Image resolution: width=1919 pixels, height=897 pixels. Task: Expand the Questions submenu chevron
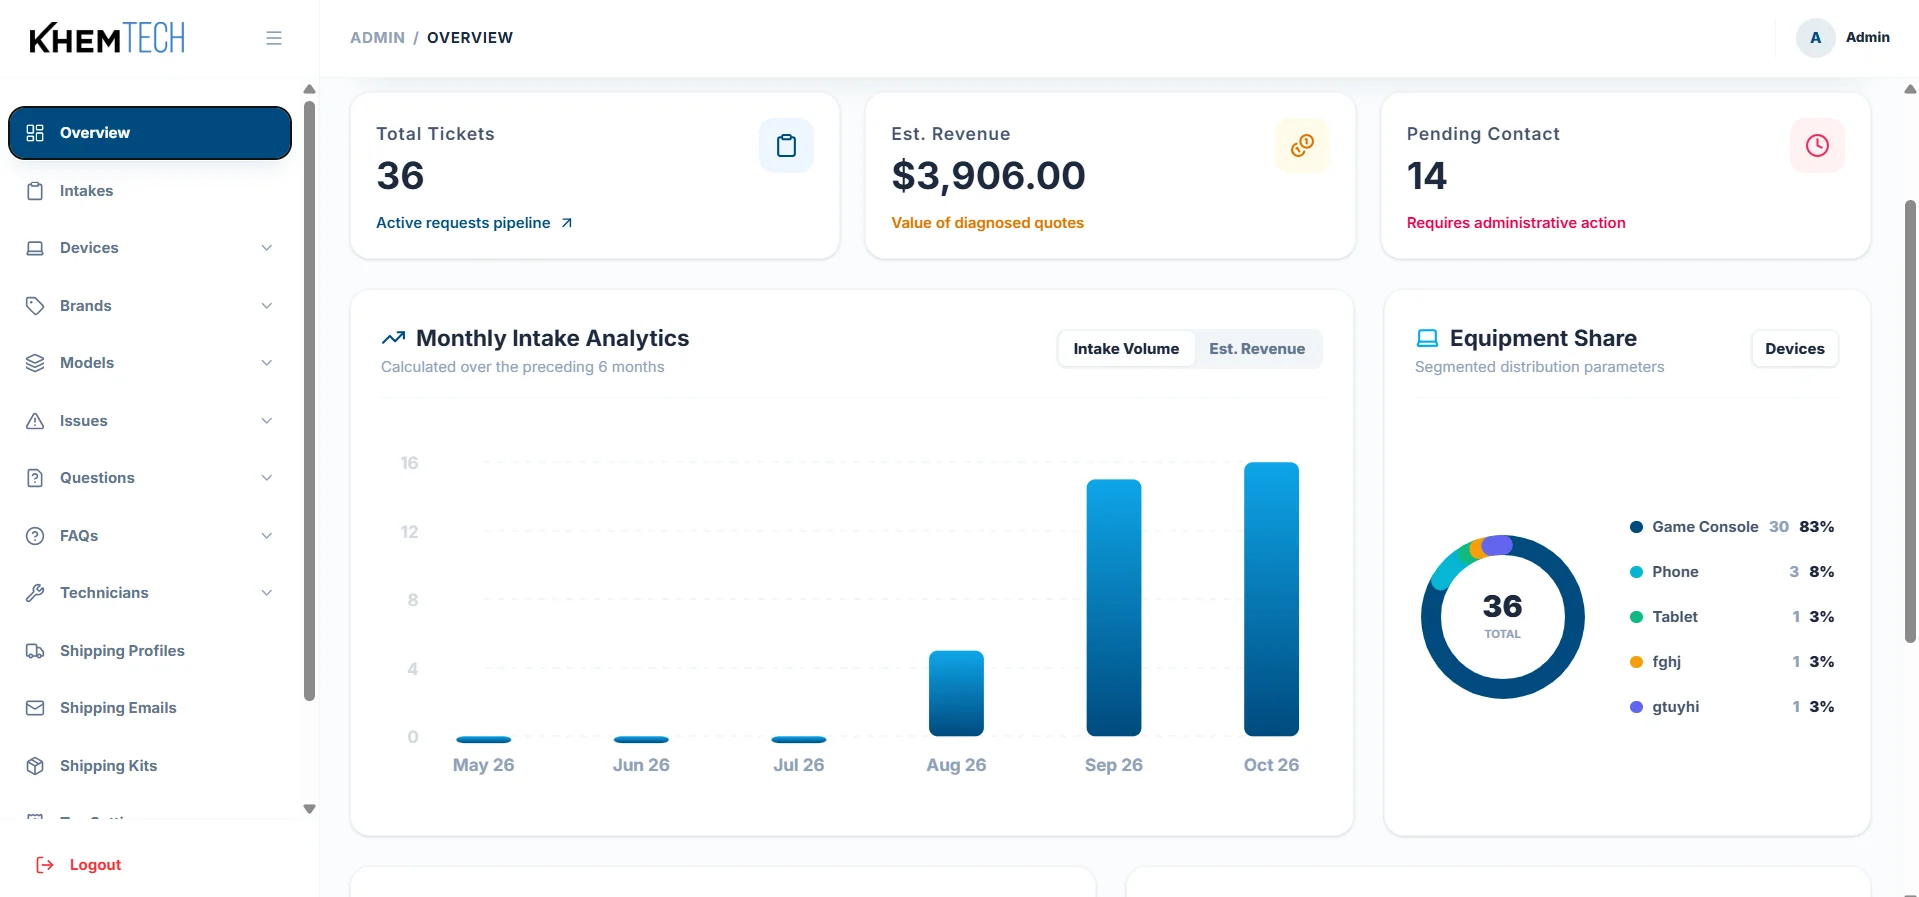click(267, 478)
